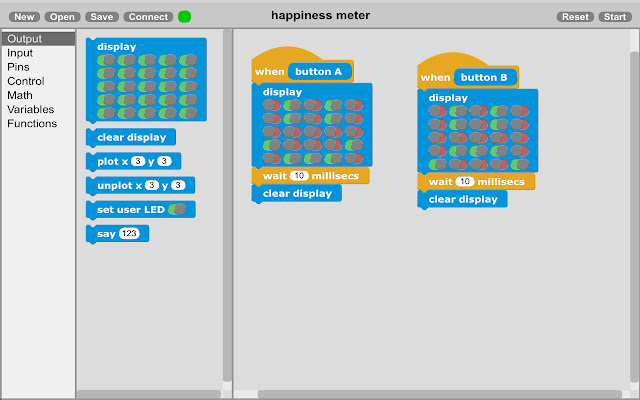Select the 'when button B' hat block
Screen dimensions: 640x400
pos(468,71)
